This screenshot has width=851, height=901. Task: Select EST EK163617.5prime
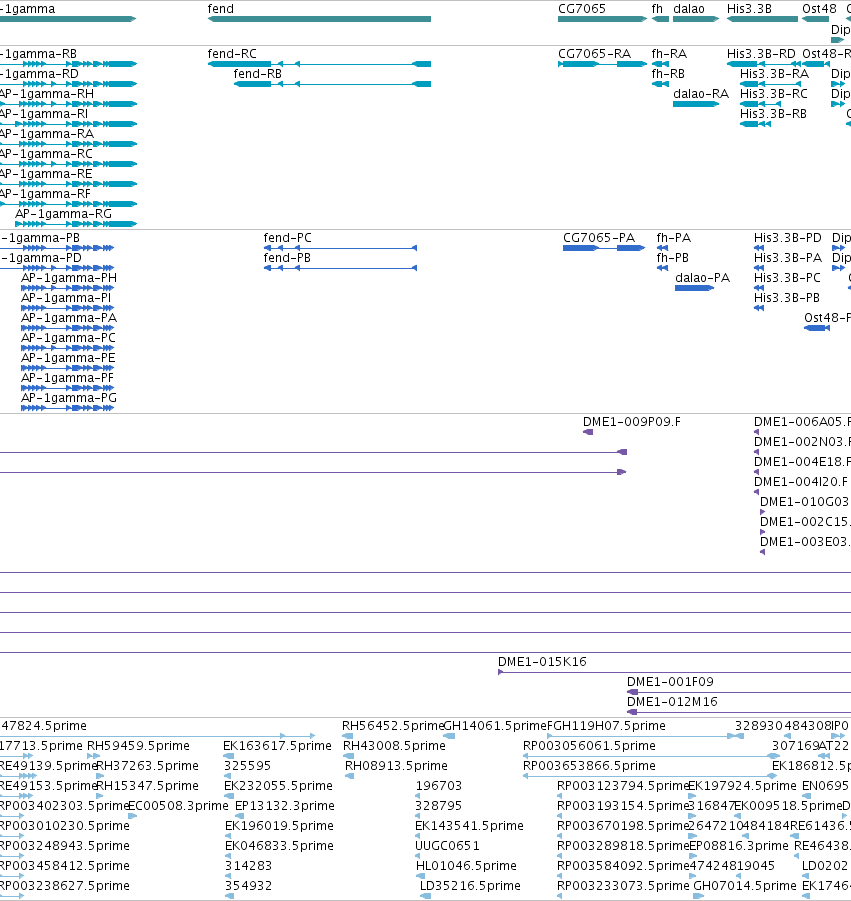(x=278, y=746)
